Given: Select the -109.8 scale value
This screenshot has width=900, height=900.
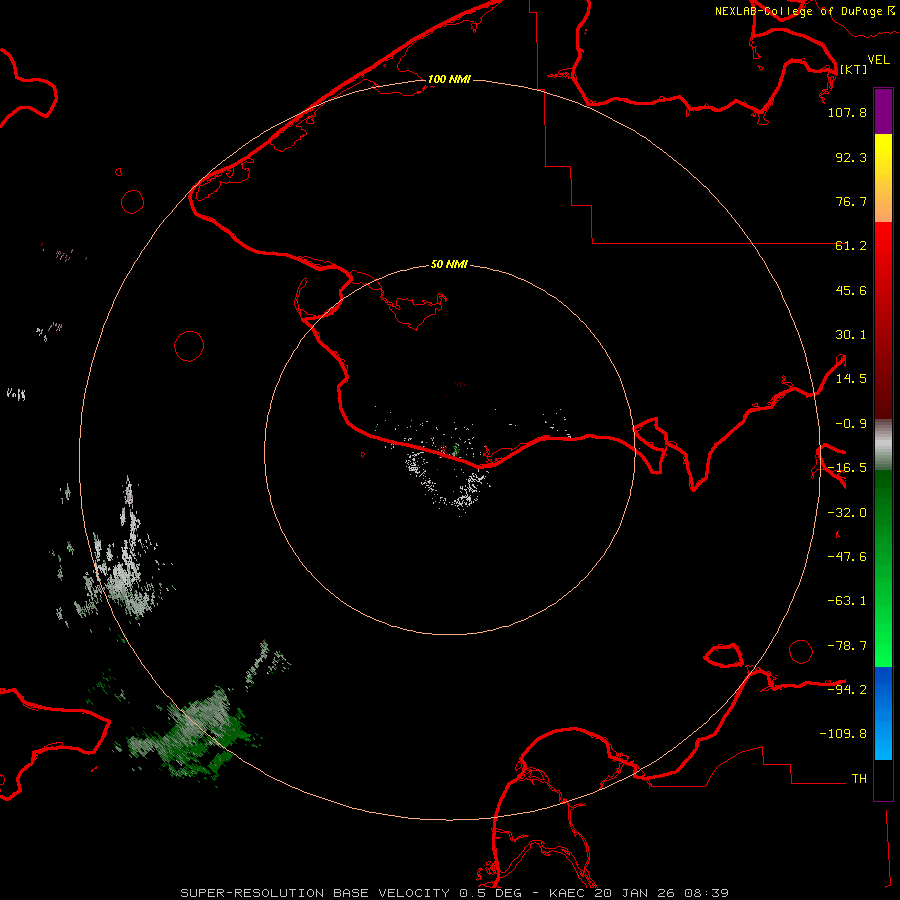Looking at the screenshot, I should pos(843,734).
